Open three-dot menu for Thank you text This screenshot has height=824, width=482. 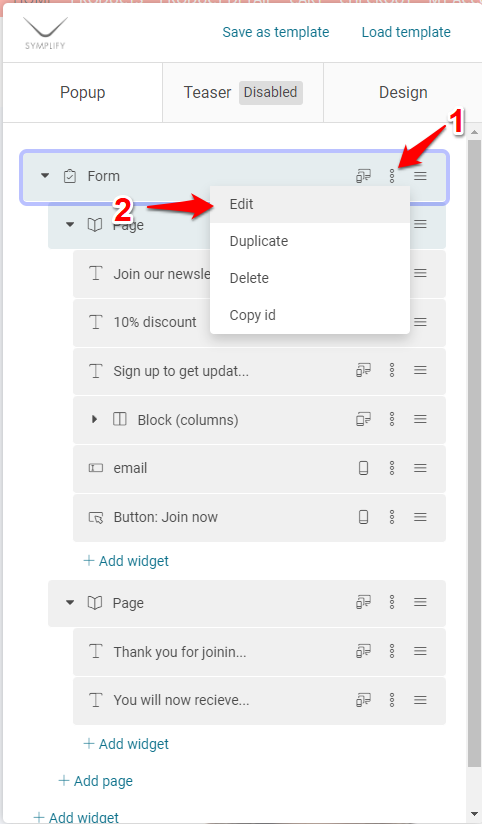coord(392,651)
